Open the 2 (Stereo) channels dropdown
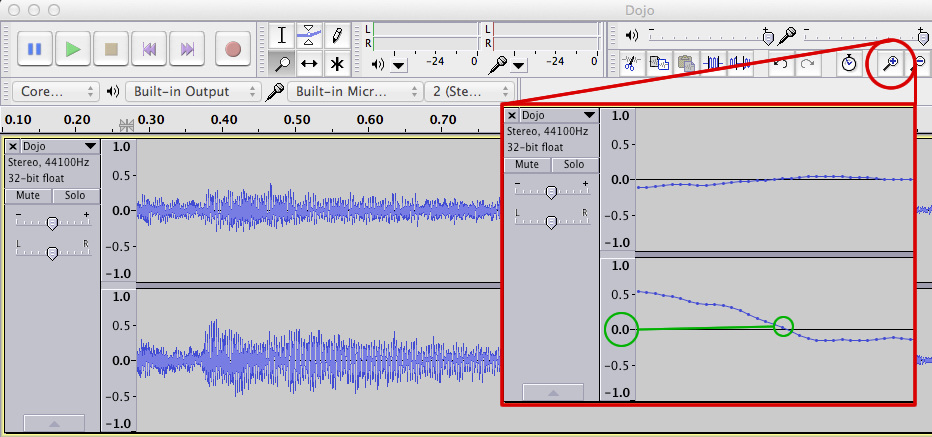Viewport: 932px width, 437px height. (461, 92)
